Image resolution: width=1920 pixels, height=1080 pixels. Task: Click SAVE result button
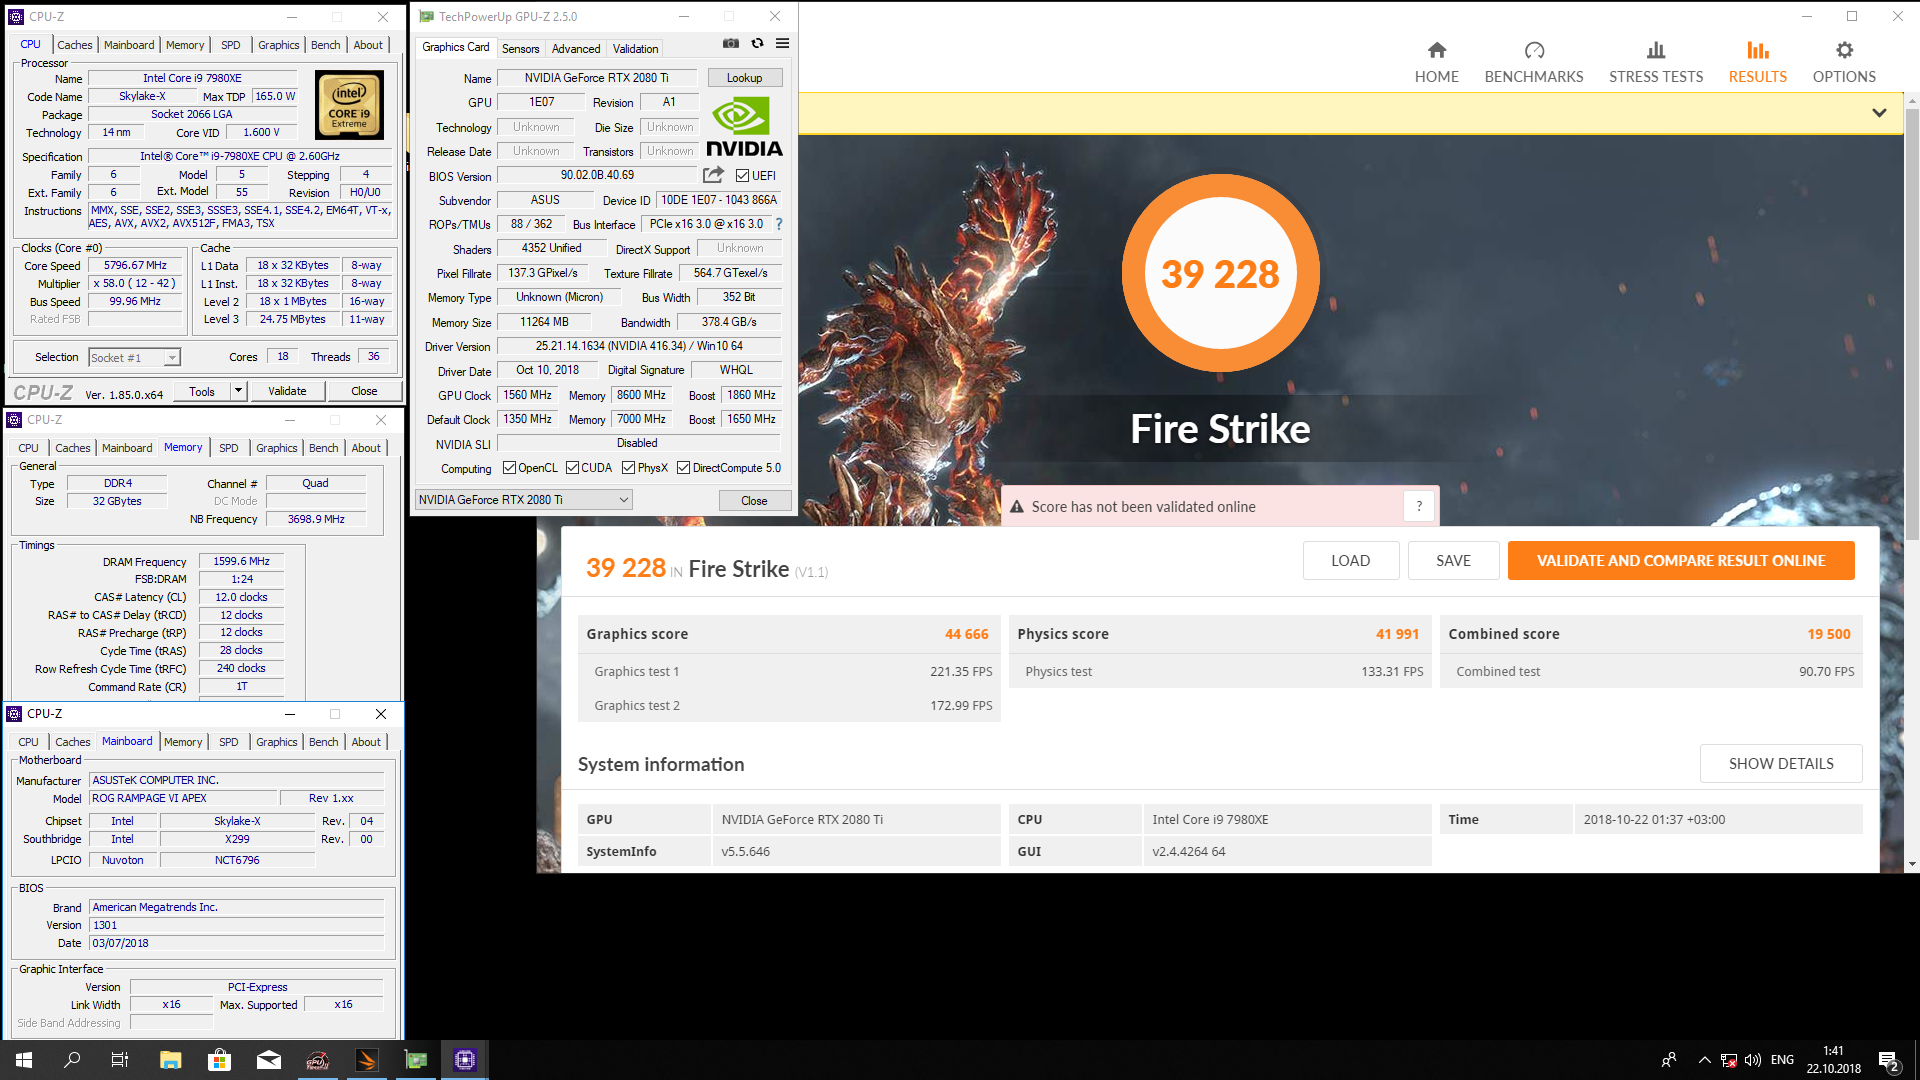point(1453,560)
